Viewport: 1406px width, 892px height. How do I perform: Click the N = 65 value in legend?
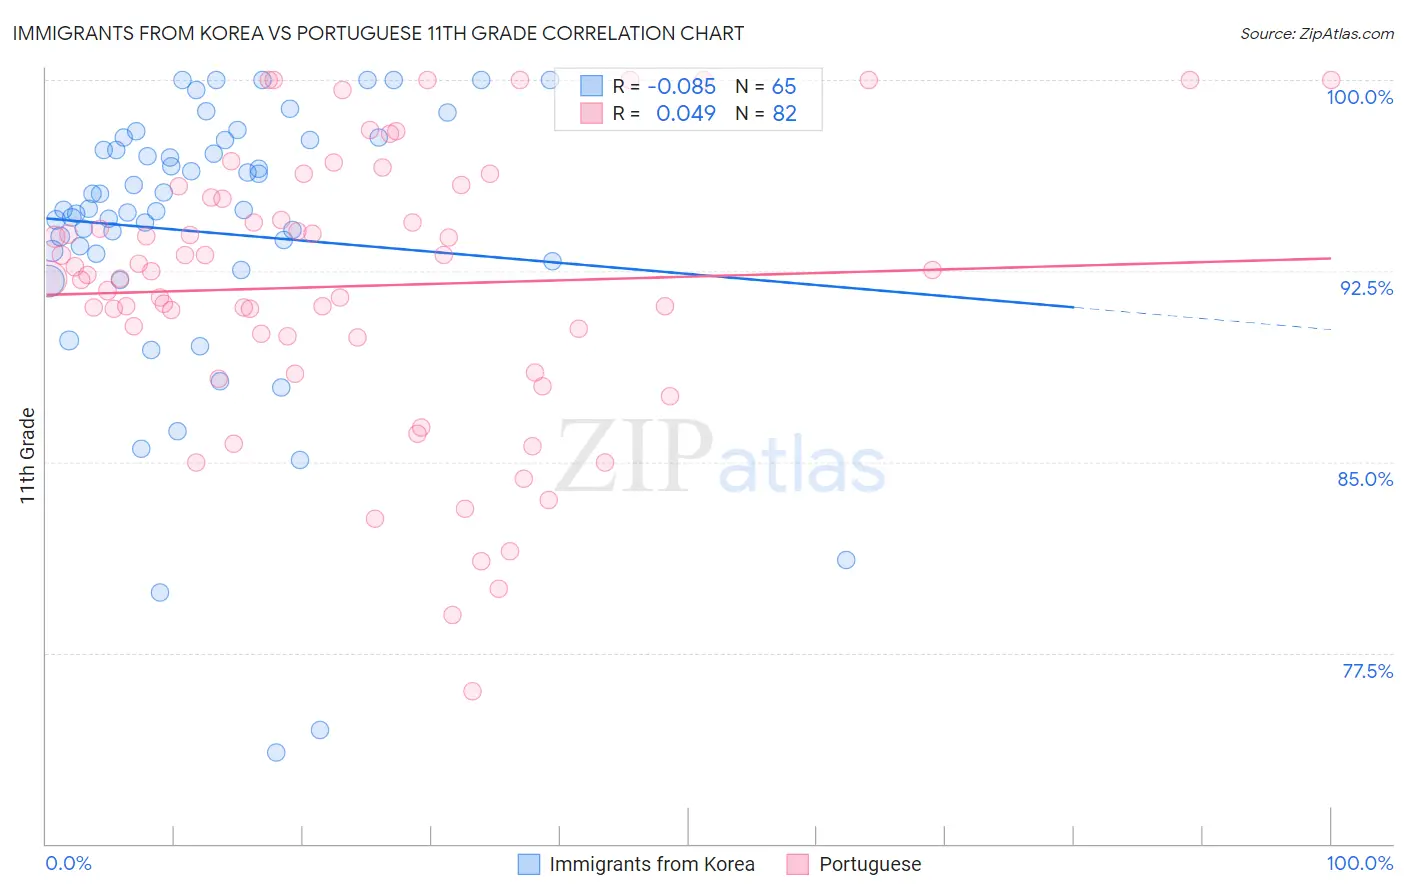click(x=766, y=86)
